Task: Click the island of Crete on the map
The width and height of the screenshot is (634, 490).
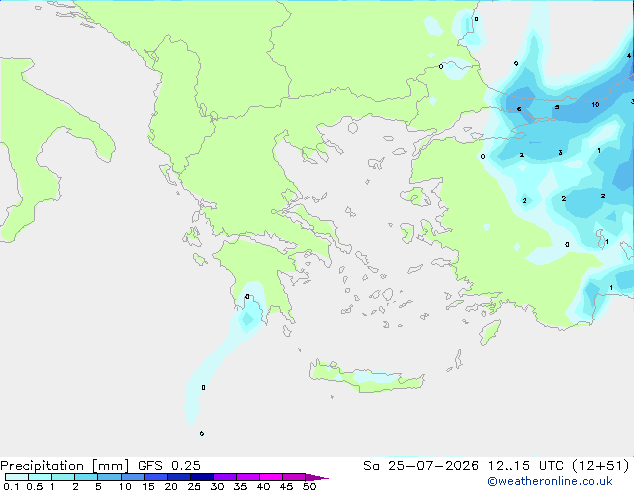Action: [366, 377]
